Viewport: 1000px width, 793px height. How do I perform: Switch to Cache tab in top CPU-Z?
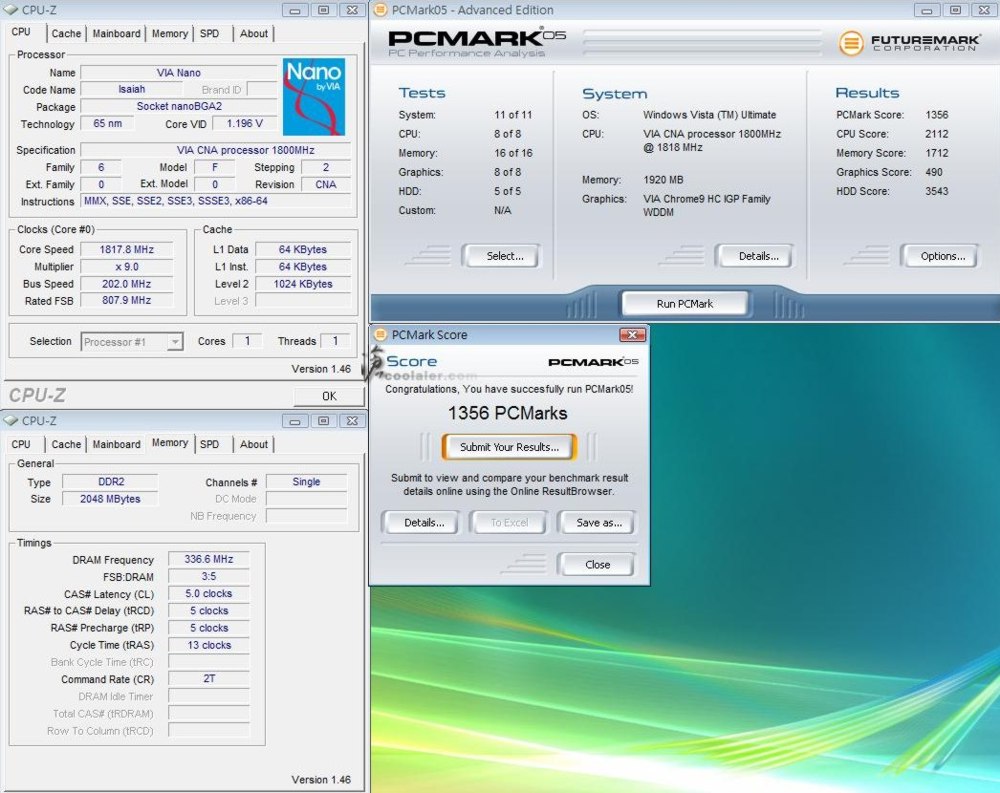(x=66, y=34)
